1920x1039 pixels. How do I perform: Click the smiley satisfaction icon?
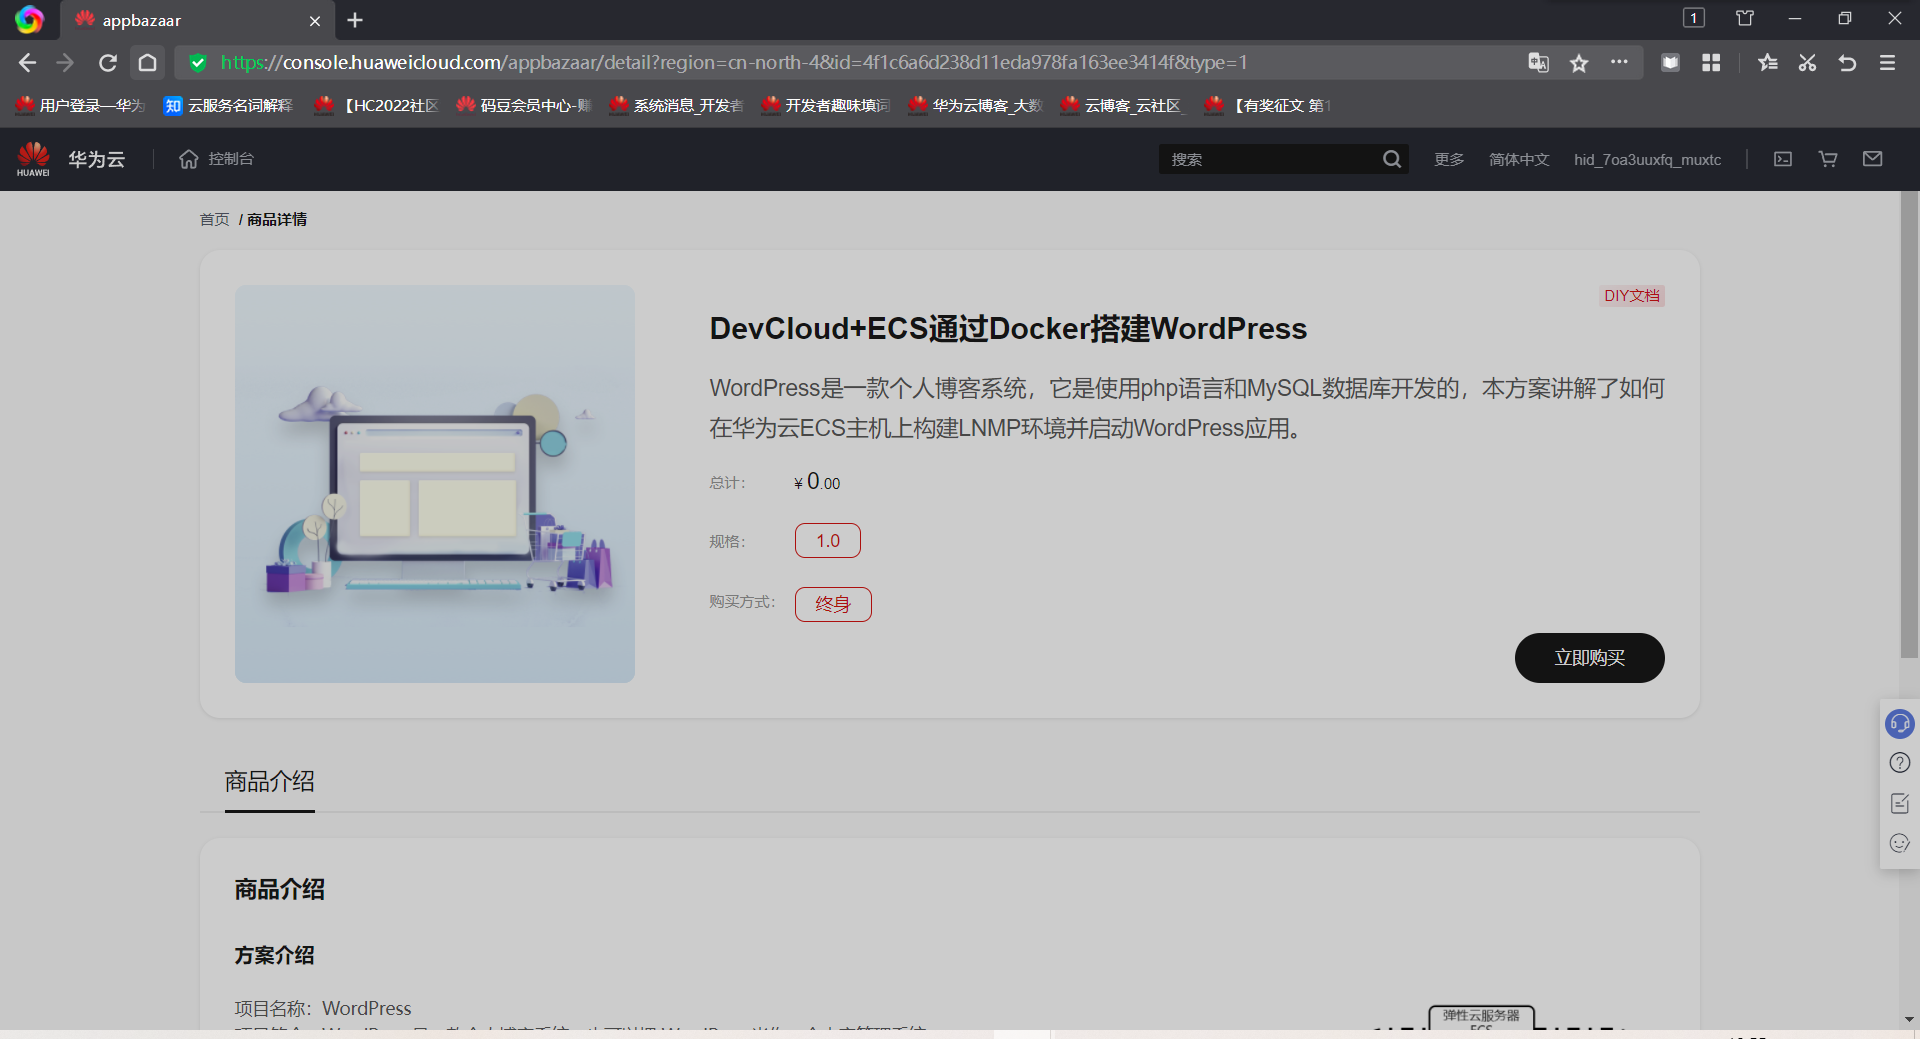(1900, 843)
